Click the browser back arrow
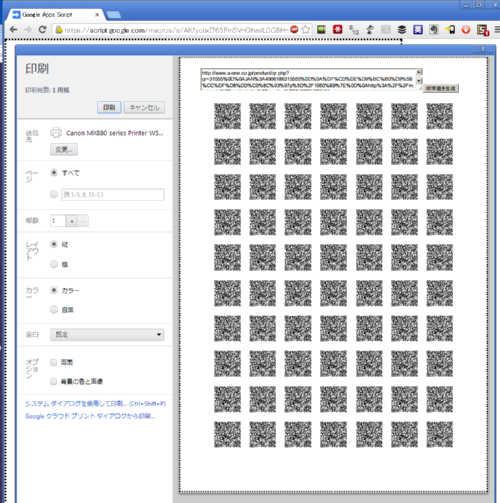The image size is (500, 503). click(14, 30)
